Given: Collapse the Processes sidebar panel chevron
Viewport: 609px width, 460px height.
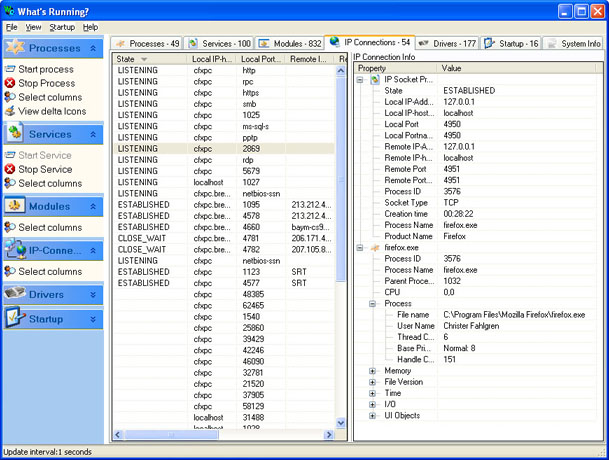Looking at the screenshot, I should [93, 47].
